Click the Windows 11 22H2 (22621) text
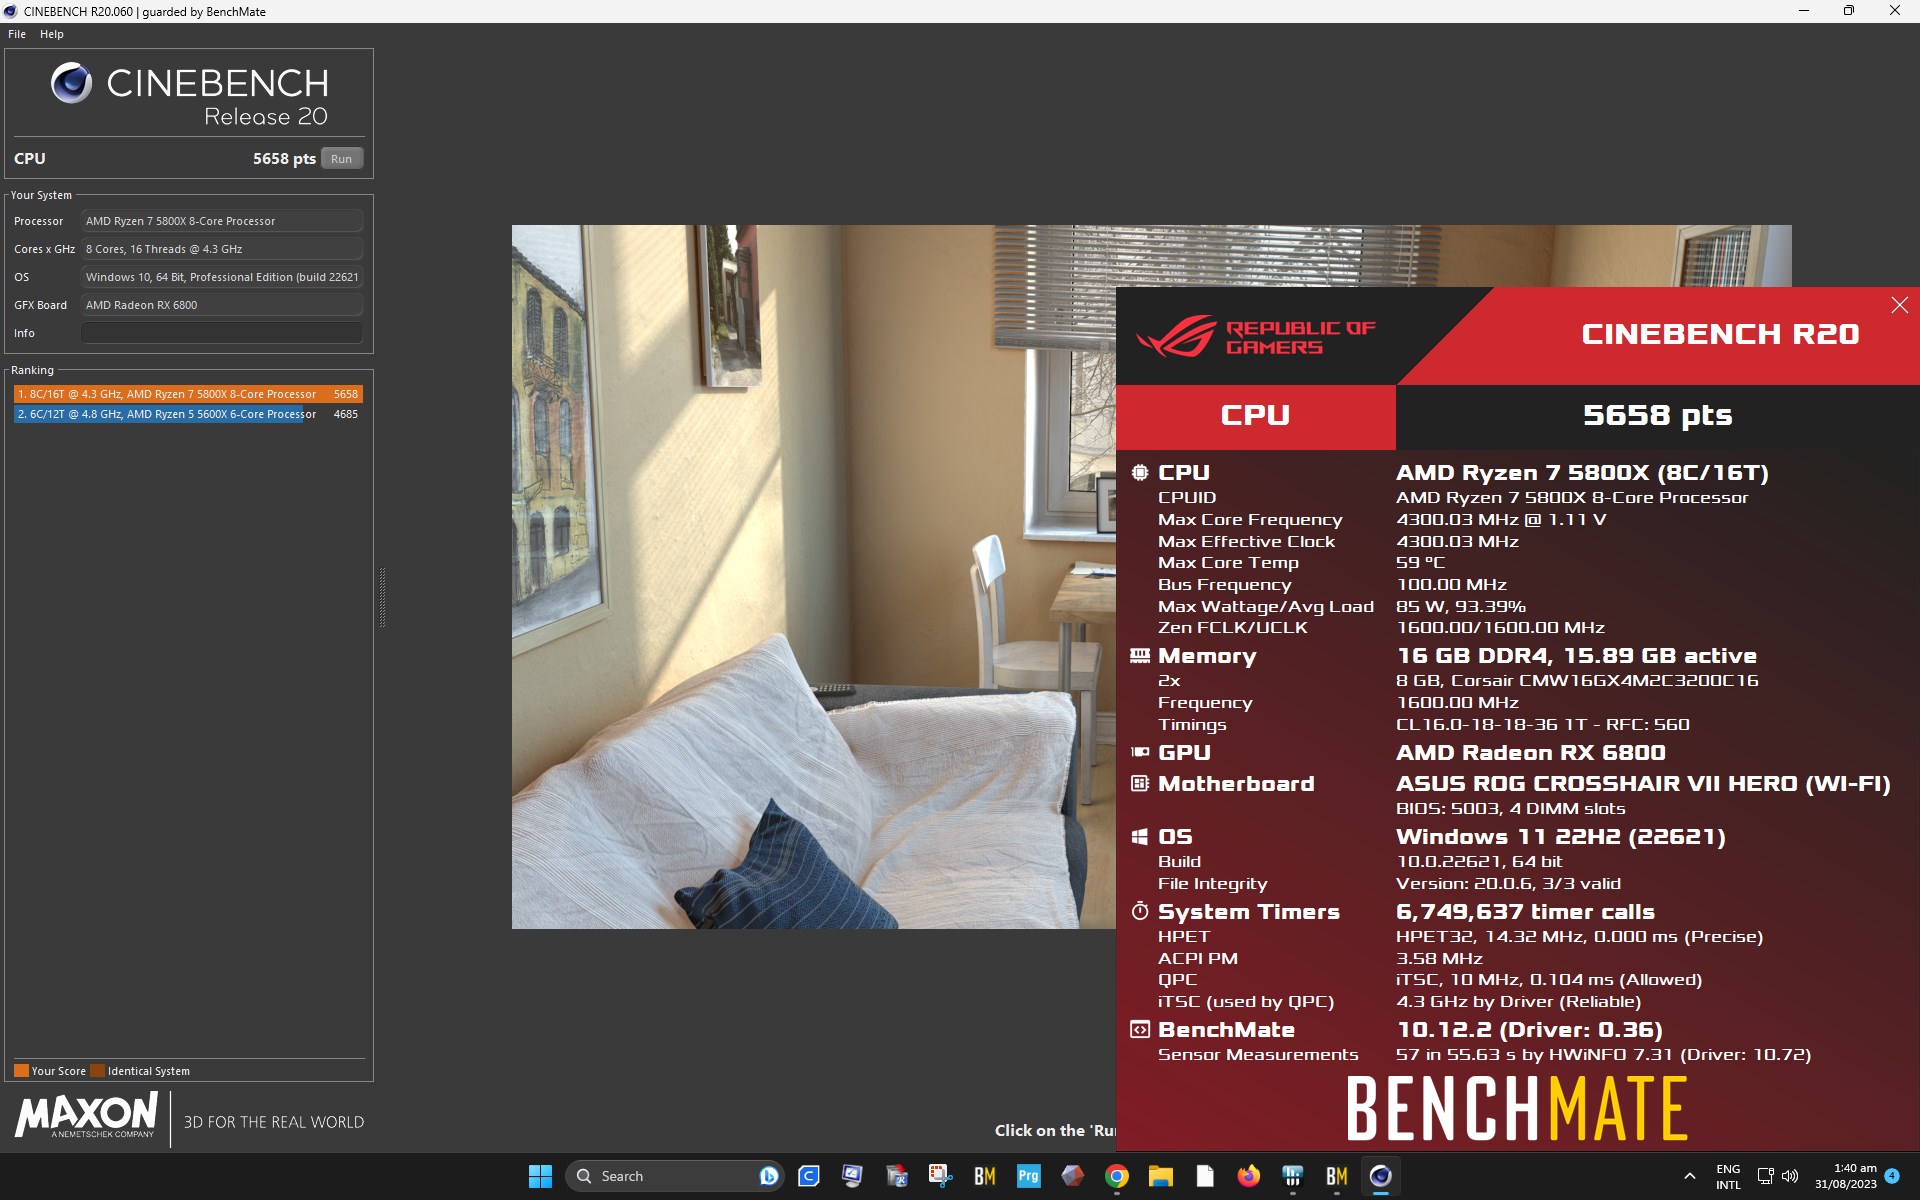The width and height of the screenshot is (1920, 1200). tap(1560, 837)
